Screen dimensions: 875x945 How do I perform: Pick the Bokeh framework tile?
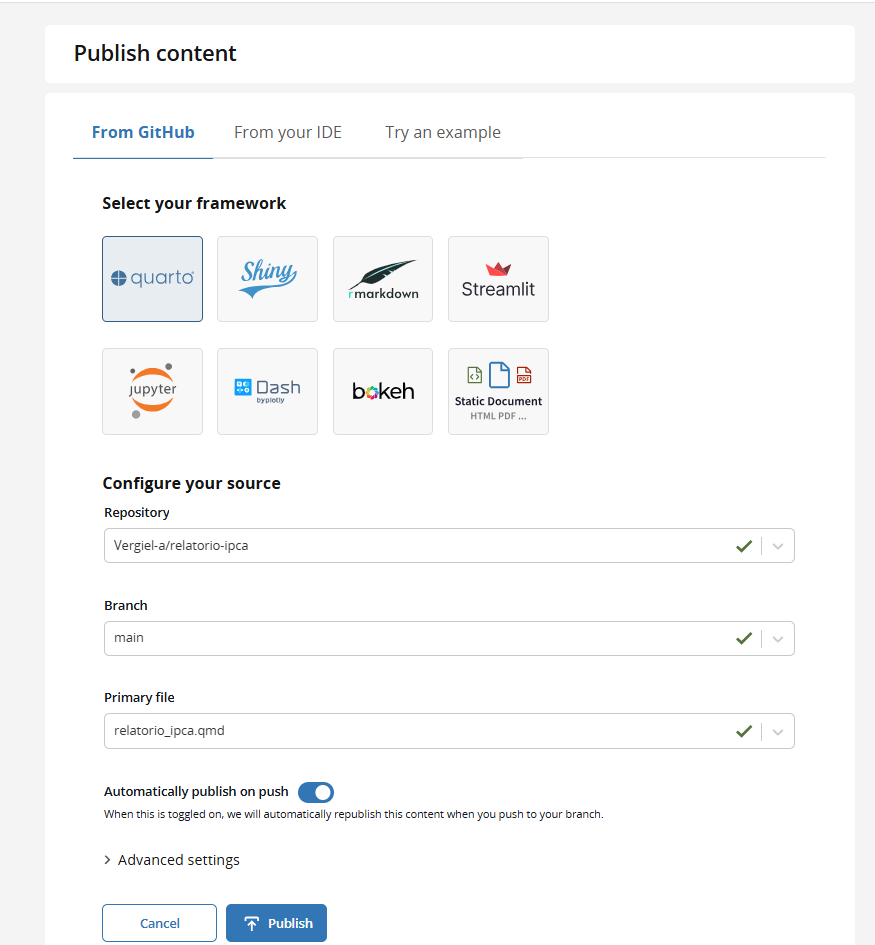[x=383, y=391]
